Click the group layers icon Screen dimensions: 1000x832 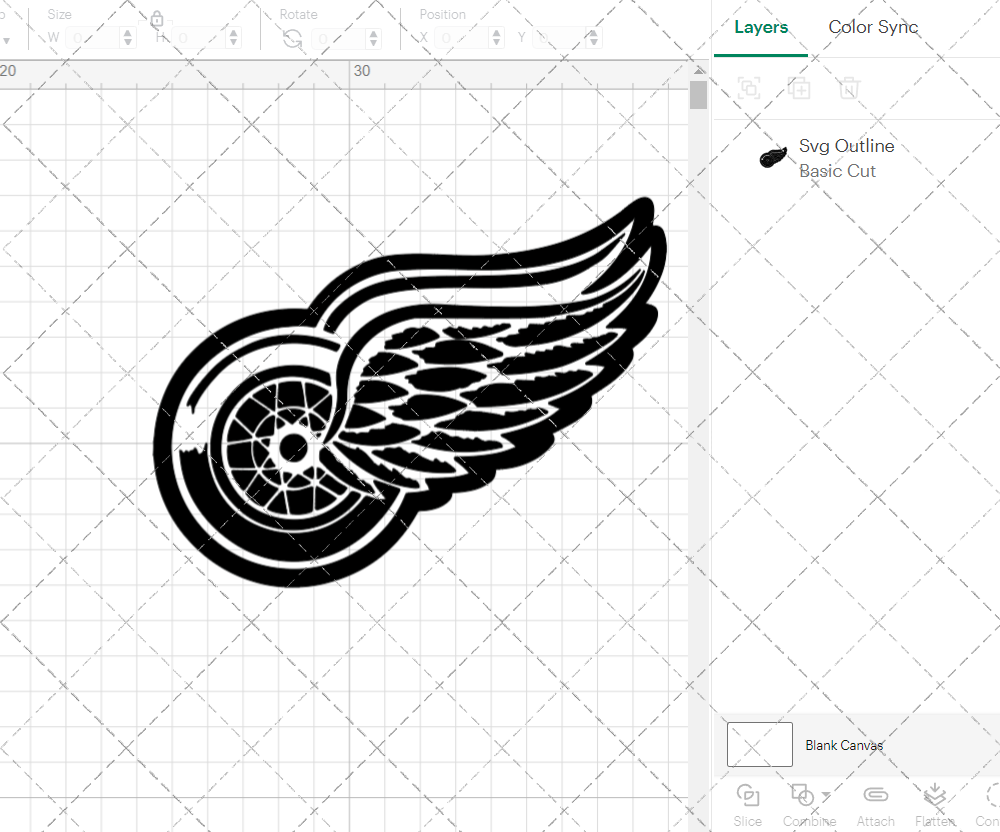point(748,88)
